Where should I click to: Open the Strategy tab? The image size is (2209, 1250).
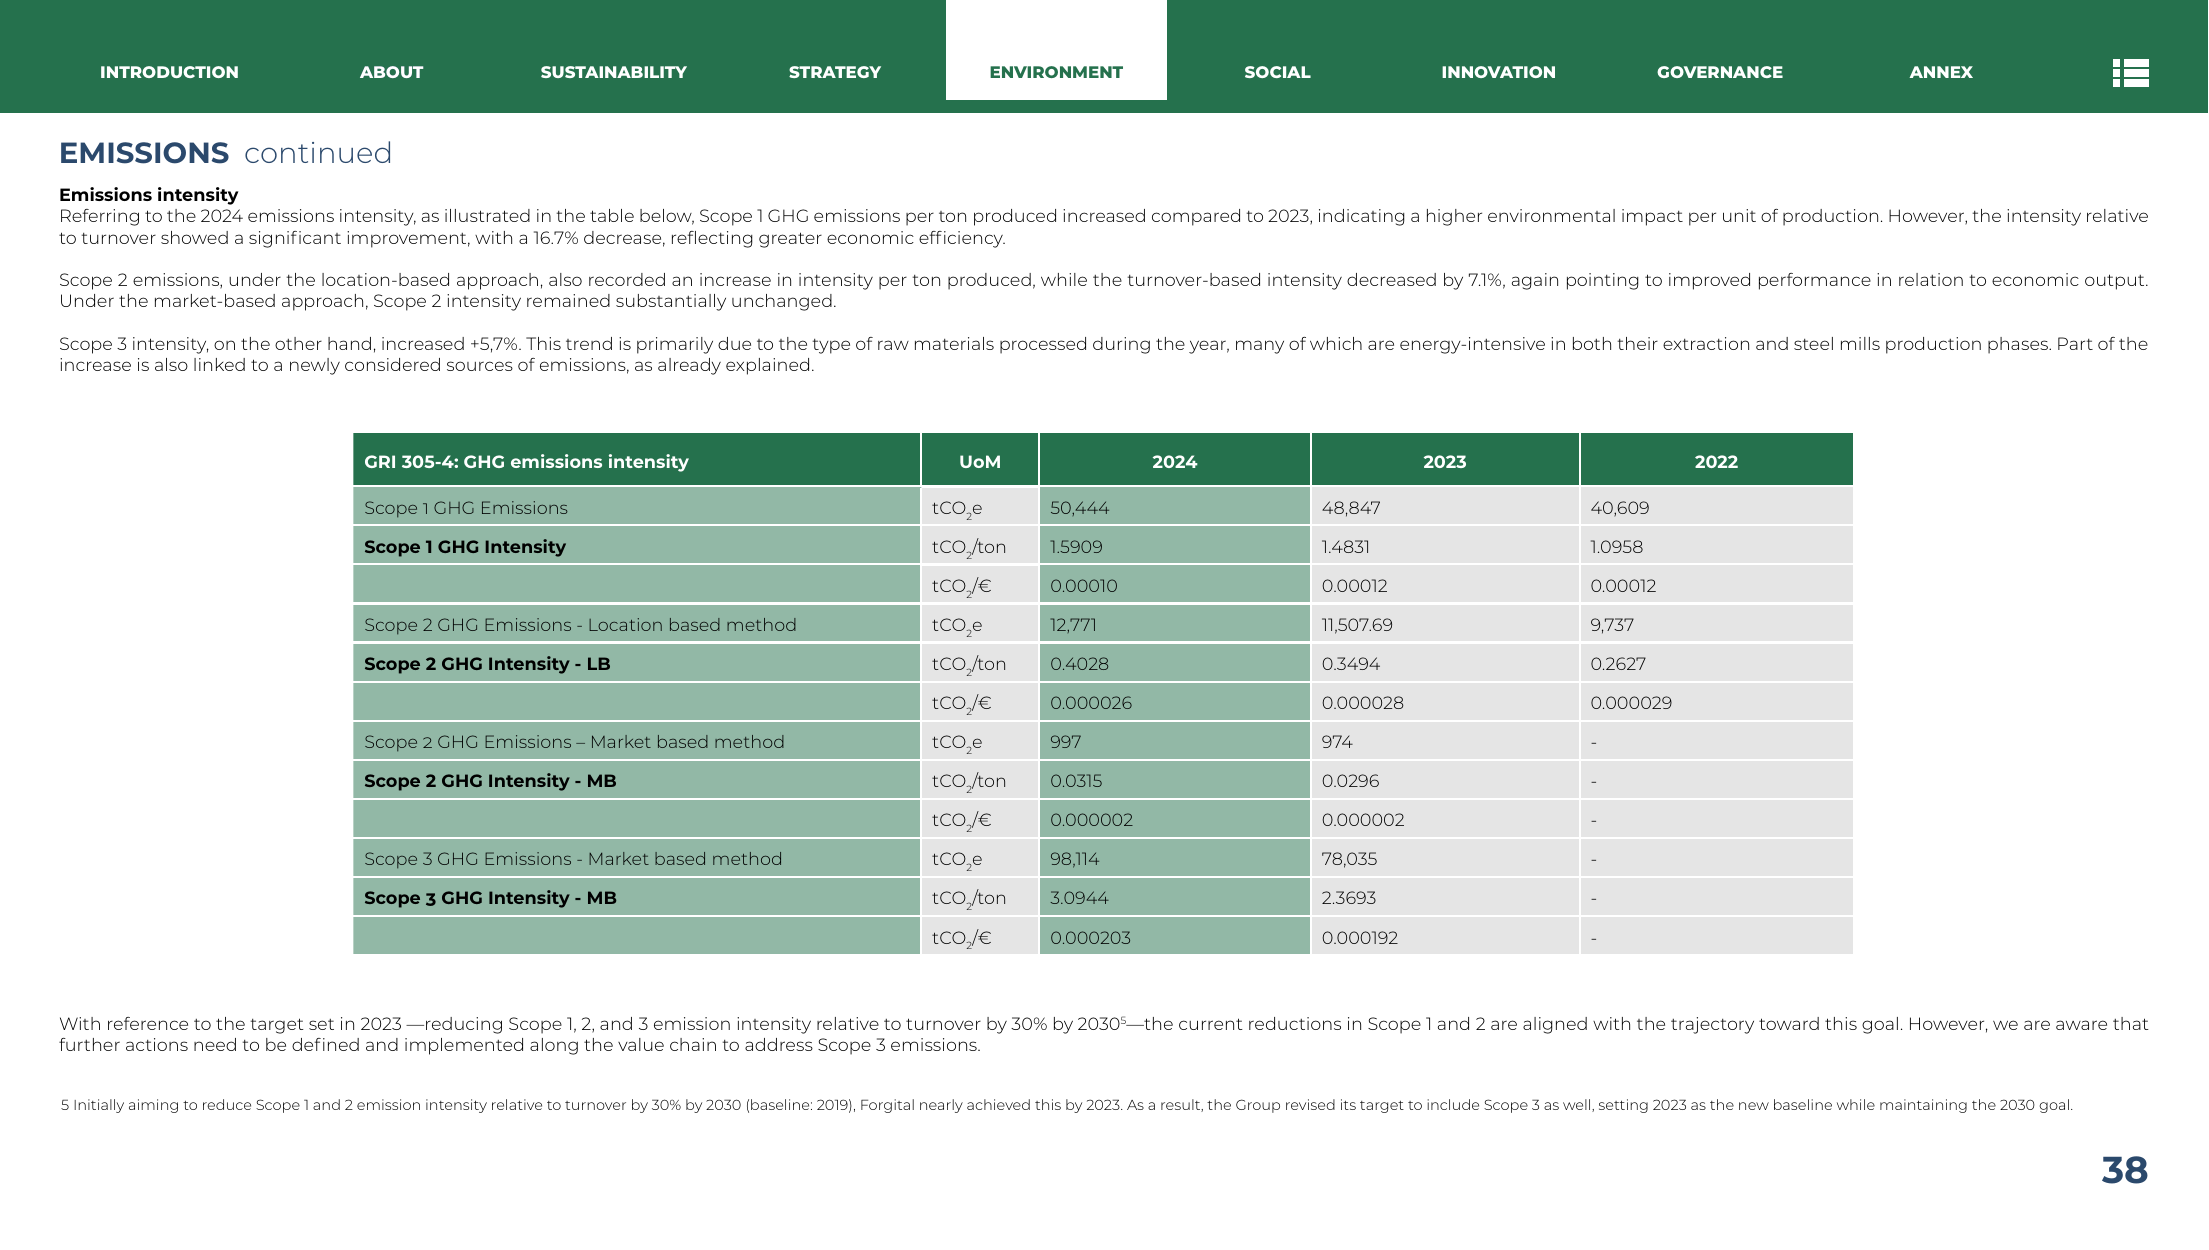pyautogui.click(x=834, y=72)
